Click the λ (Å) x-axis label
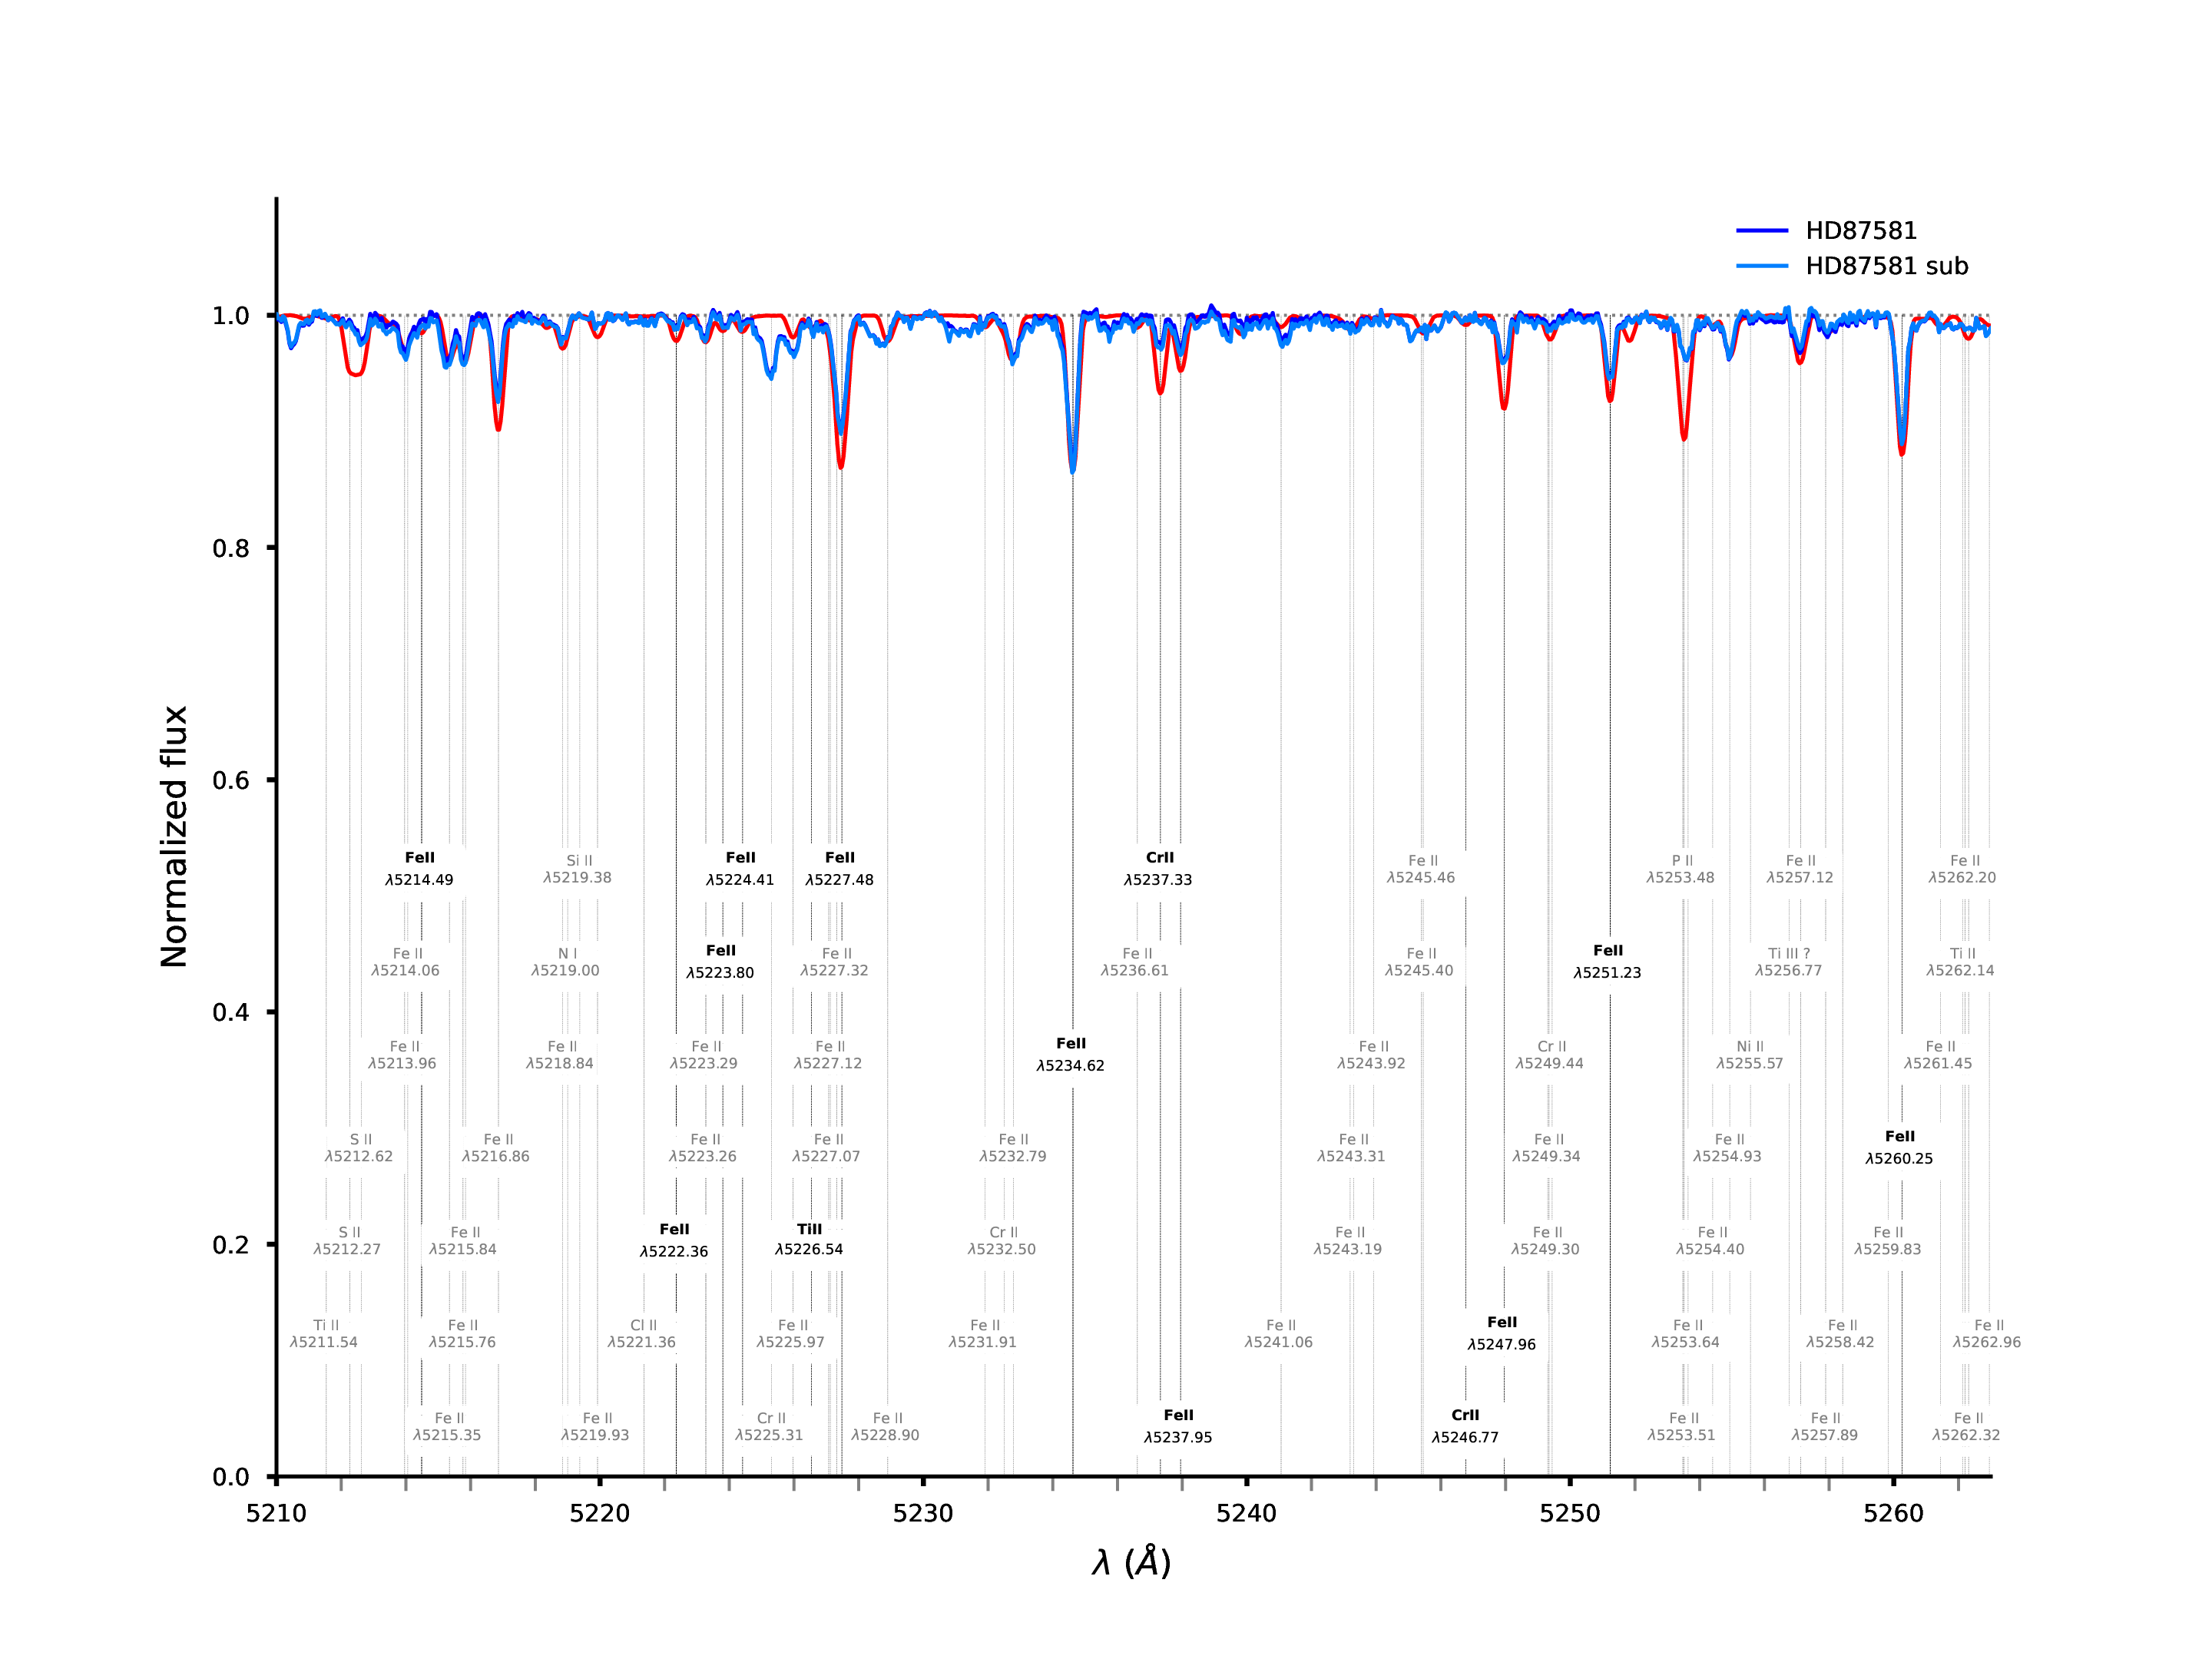This screenshot has width=2212, height=1659. click(1131, 1562)
